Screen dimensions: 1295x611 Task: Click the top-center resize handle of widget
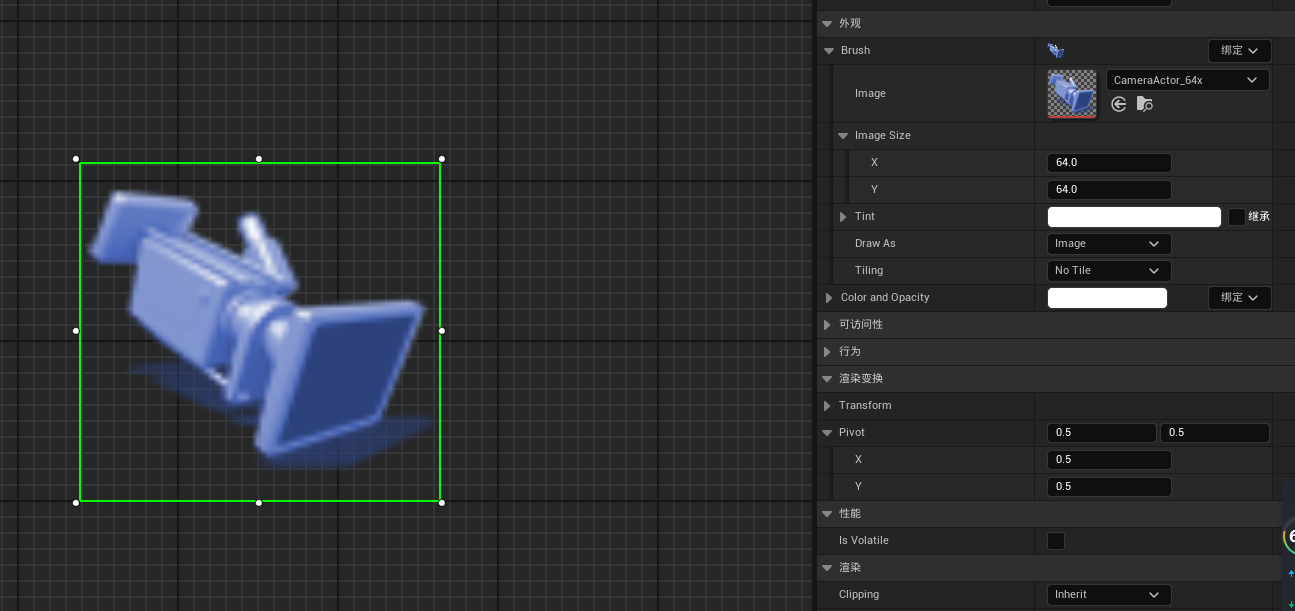coord(259,159)
